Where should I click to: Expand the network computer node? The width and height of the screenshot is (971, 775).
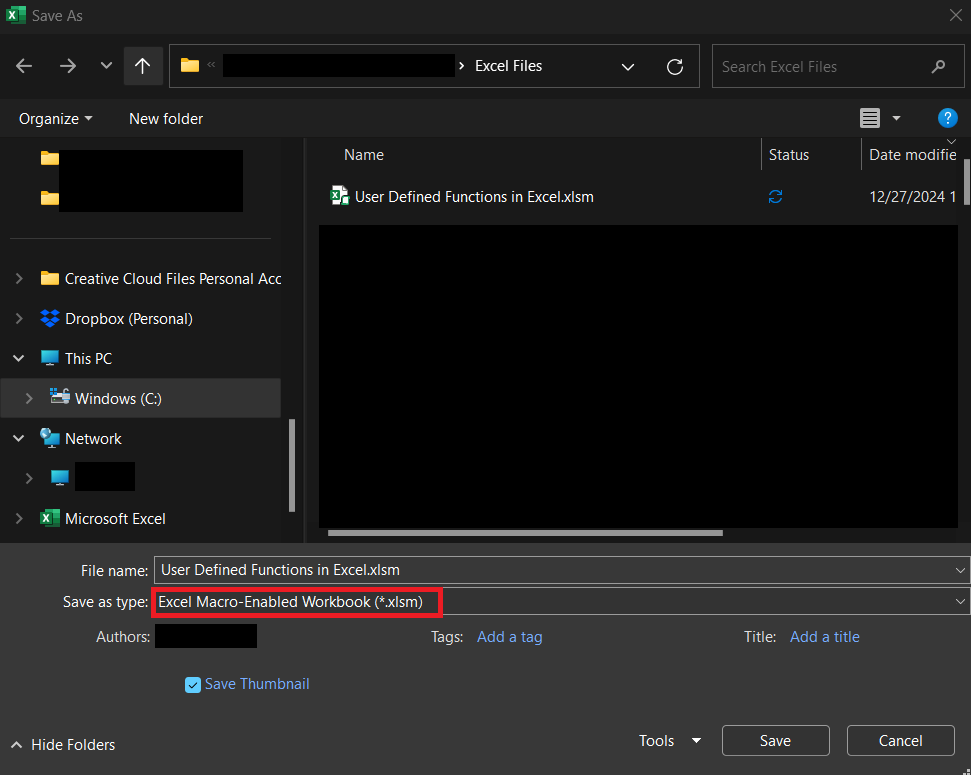[29, 478]
